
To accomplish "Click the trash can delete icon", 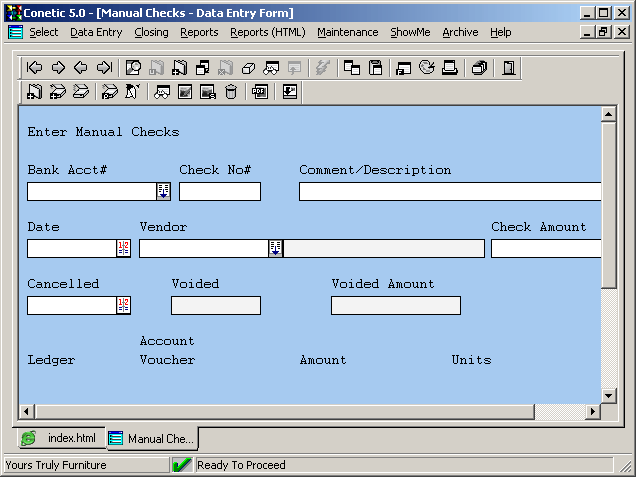I will coord(231,92).
